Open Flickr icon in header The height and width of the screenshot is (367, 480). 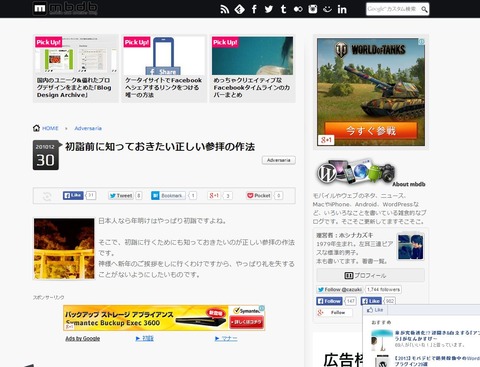pos(298,9)
